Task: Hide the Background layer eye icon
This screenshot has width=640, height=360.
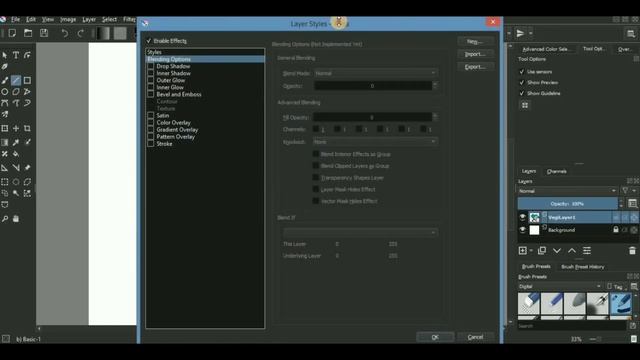Action: click(522, 230)
